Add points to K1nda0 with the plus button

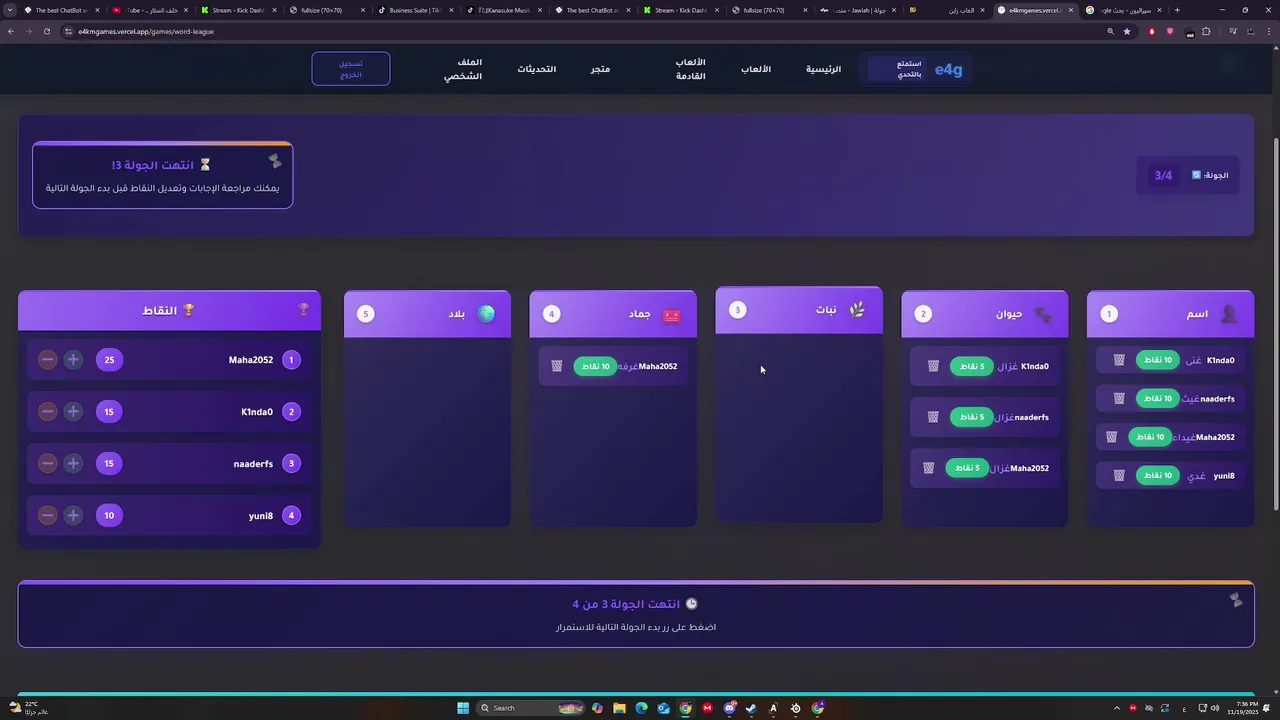73,412
